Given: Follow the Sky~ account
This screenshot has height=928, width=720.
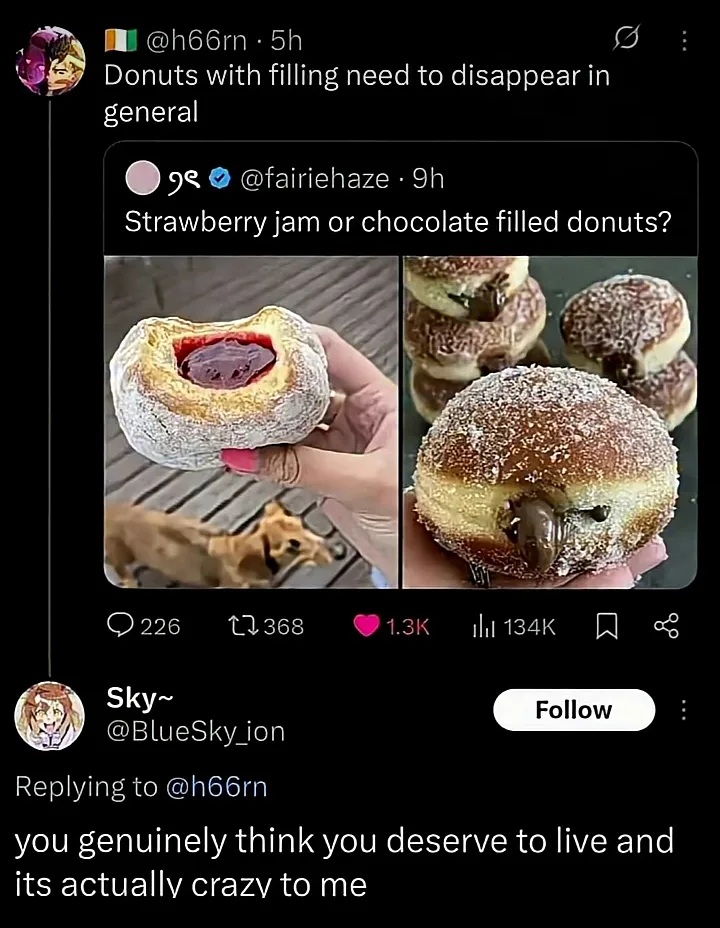Looking at the screenshot, I should [x=574, y=710].
